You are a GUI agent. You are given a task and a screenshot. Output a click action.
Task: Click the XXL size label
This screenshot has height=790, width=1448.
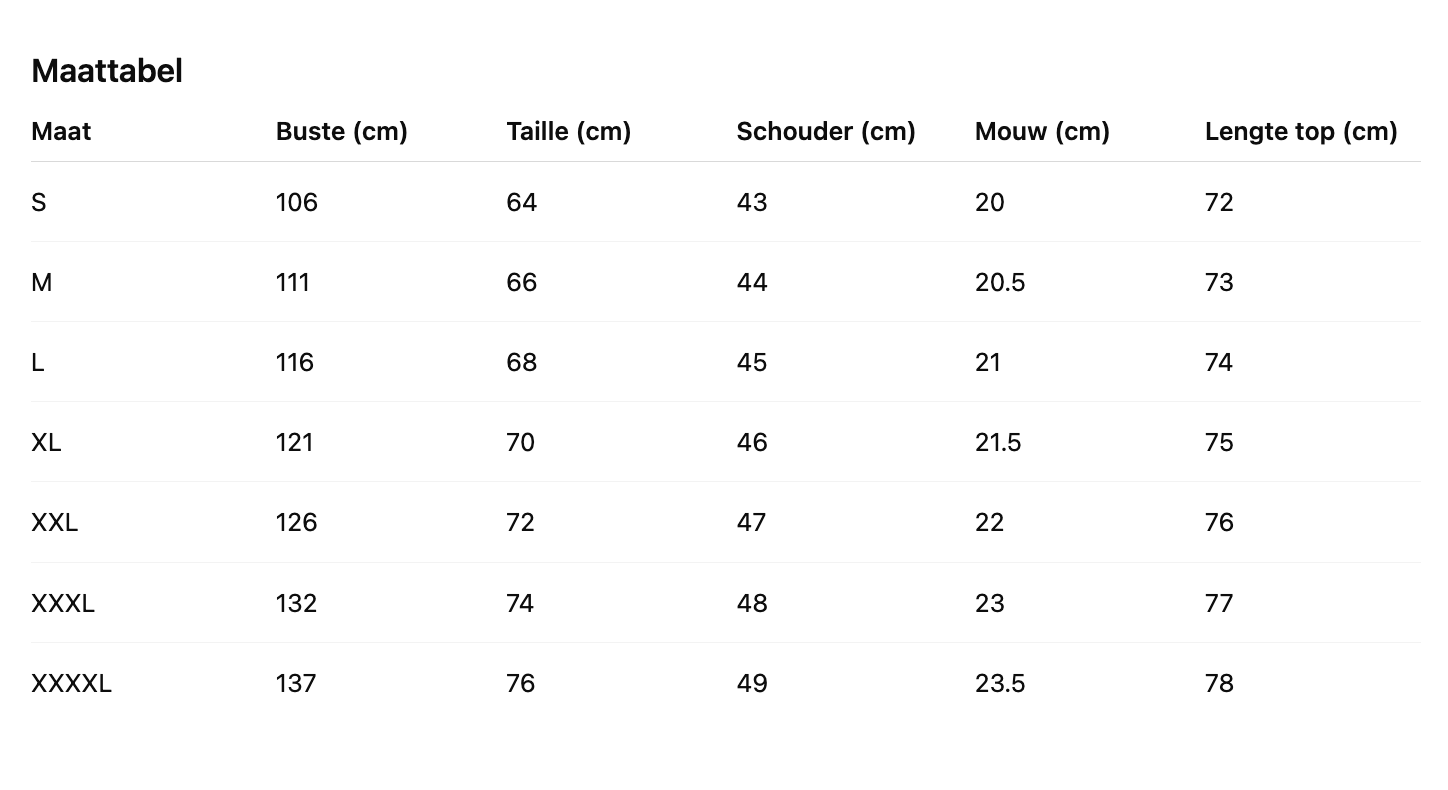(54, 523)
